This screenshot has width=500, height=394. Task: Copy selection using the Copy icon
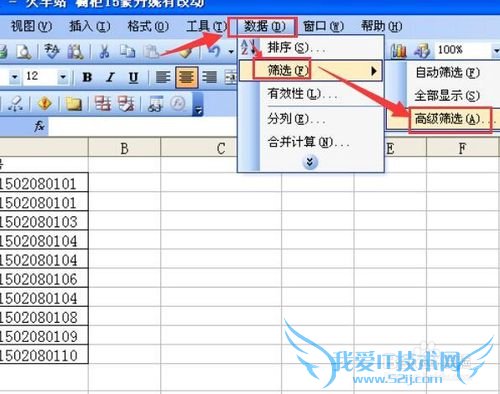click(x=127, y=52)
